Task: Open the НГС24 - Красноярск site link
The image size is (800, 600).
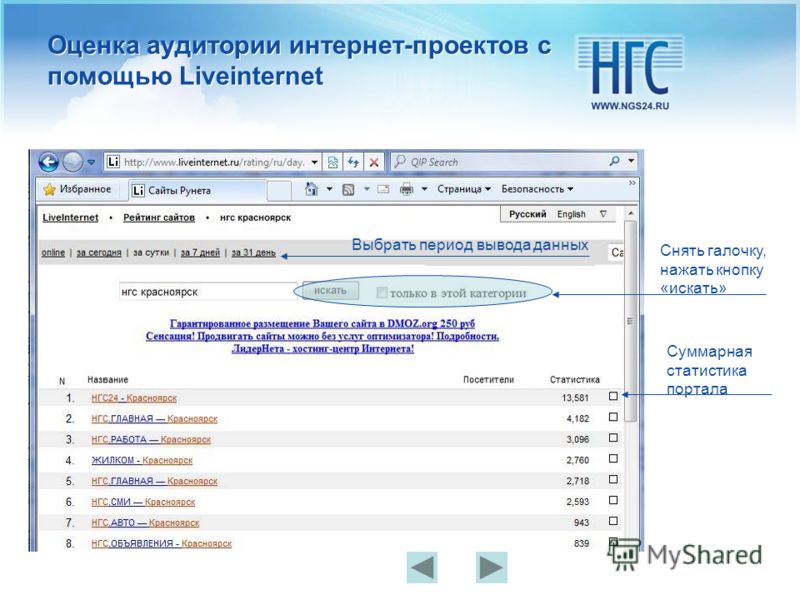Action: pos(134,398)
